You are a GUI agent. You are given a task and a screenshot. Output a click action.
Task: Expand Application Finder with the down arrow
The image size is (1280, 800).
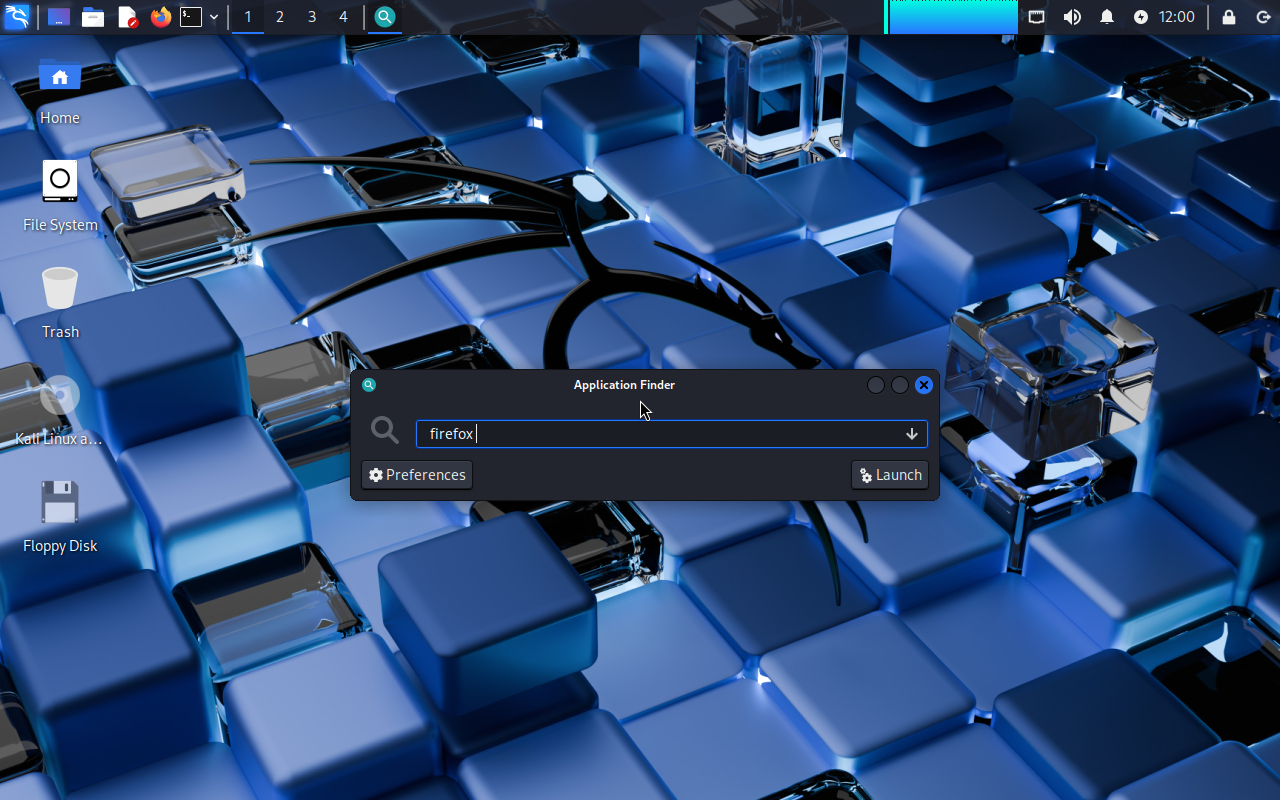coord(911,434)
